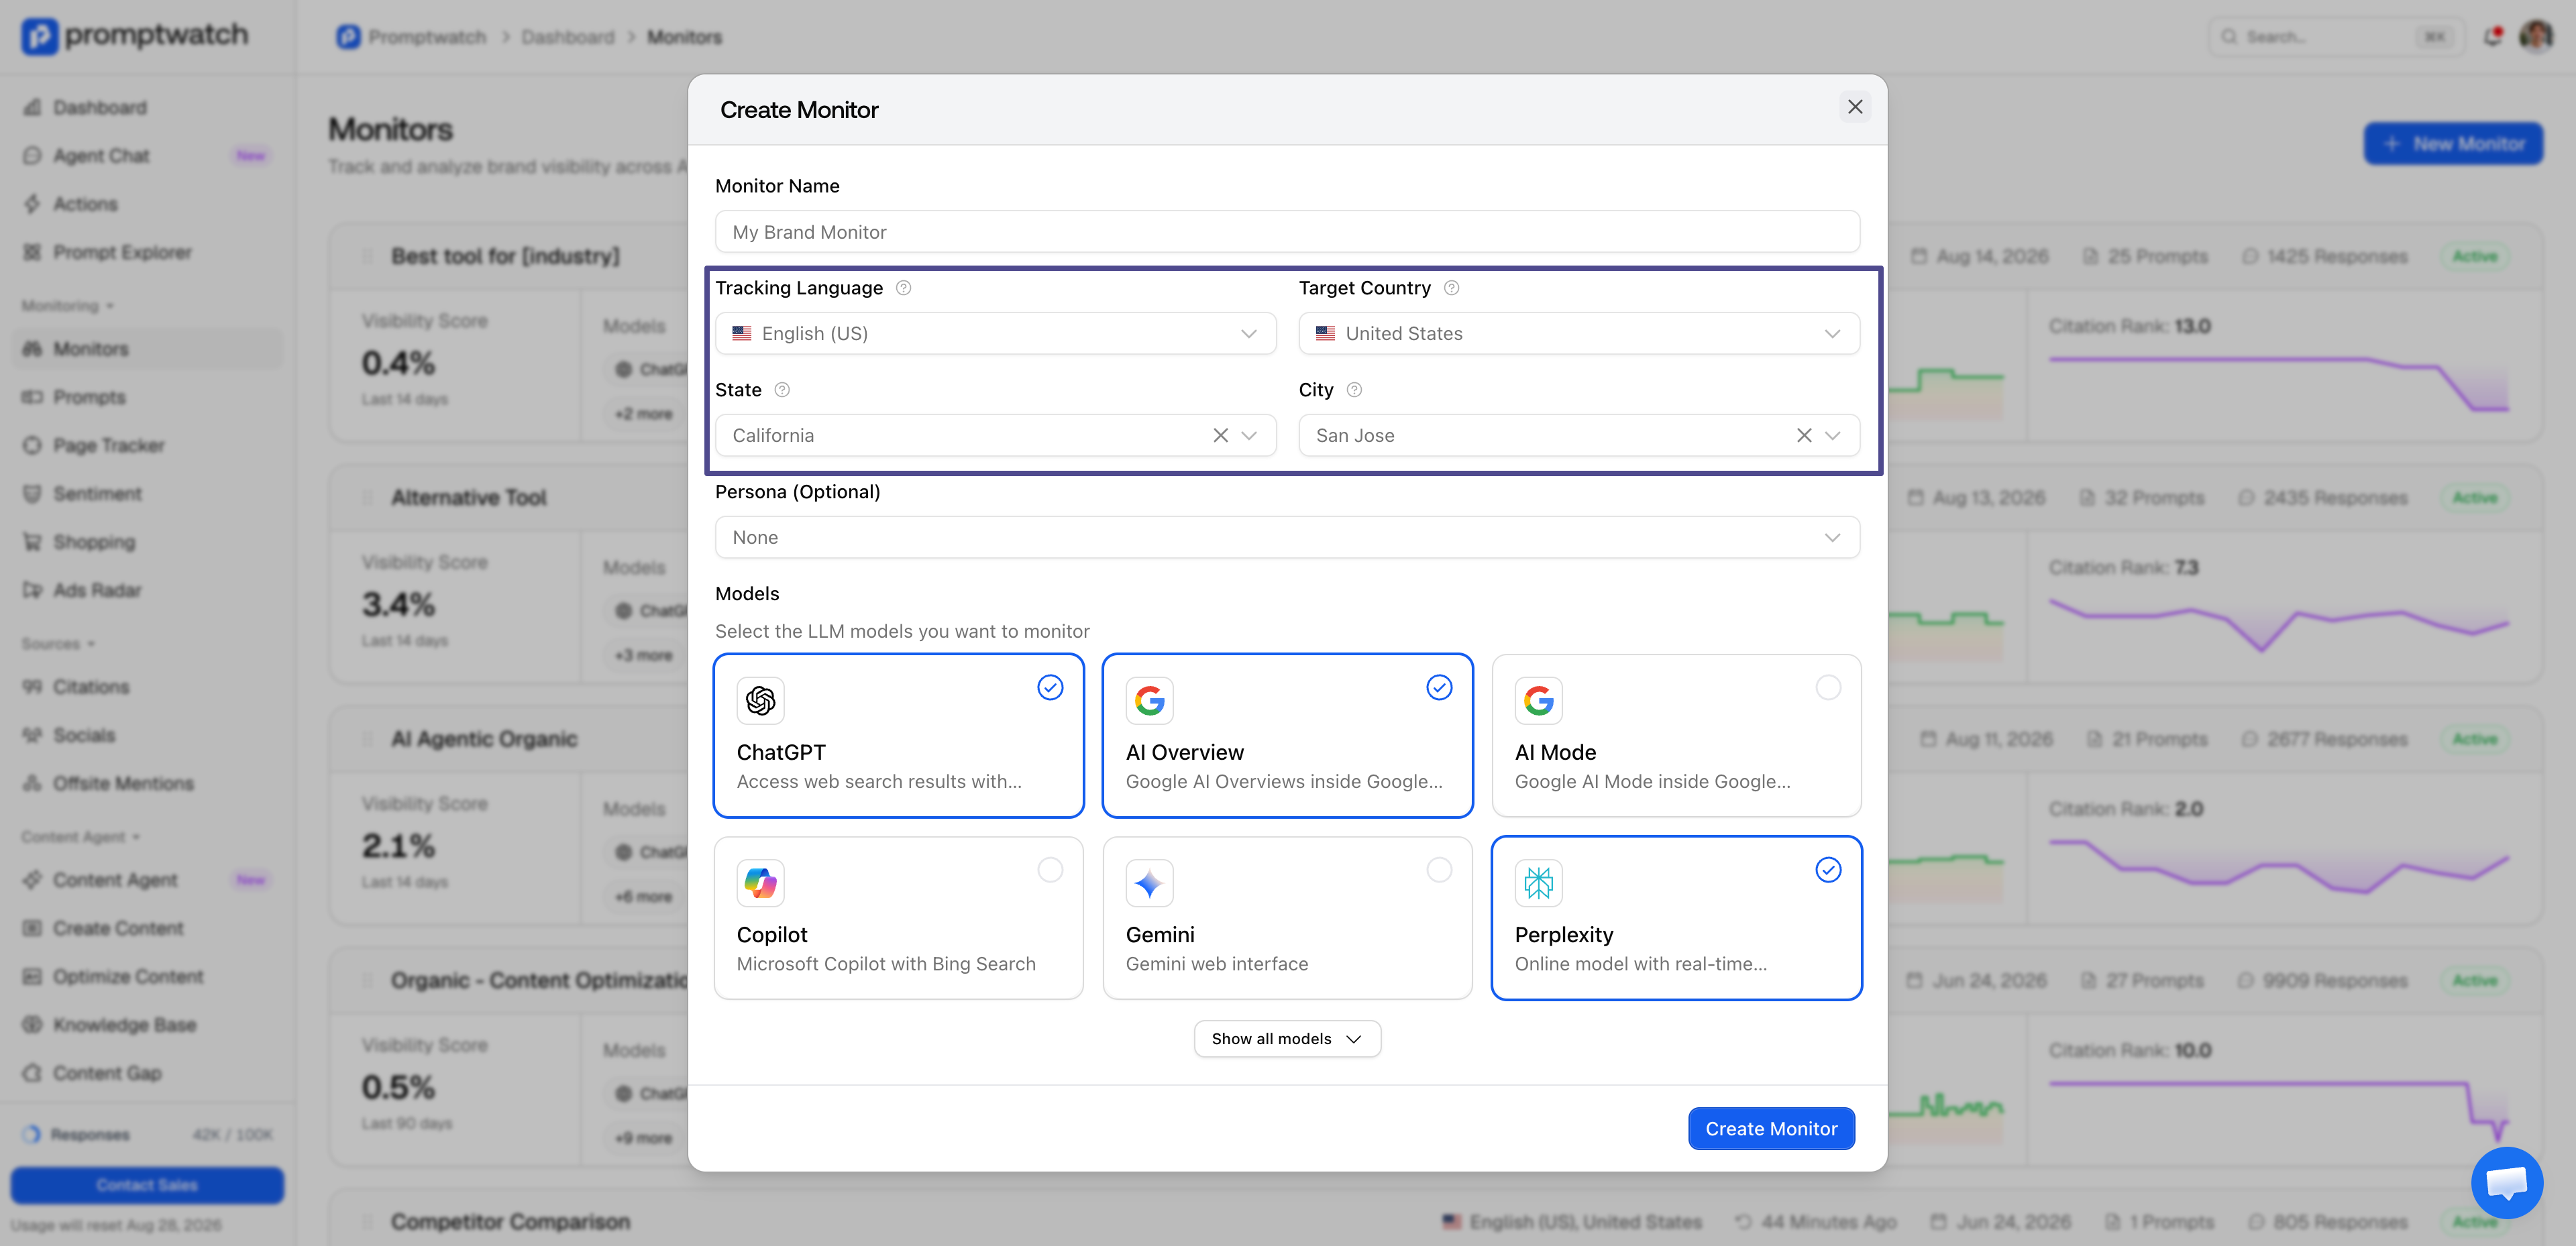Open Optimize Content in the sidebar

click(147, 976)
